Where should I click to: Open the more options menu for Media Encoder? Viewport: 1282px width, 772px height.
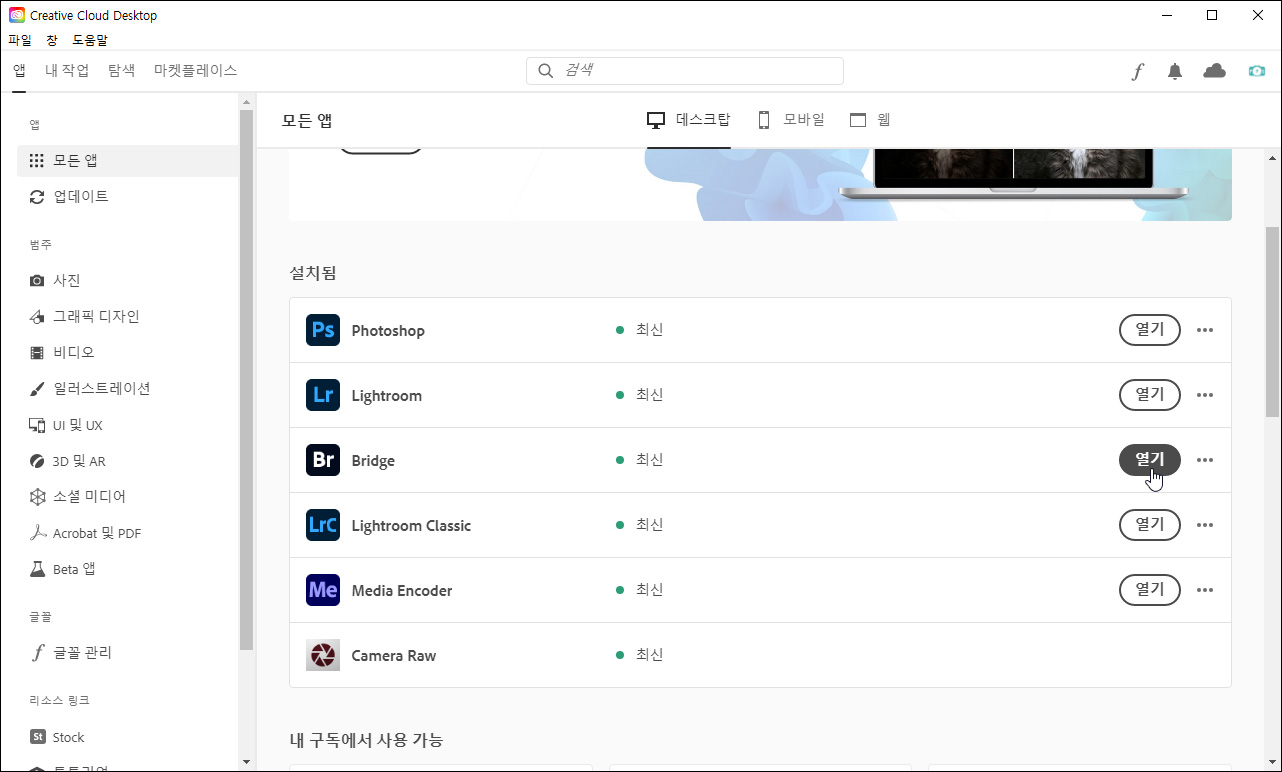point(1205,589)
